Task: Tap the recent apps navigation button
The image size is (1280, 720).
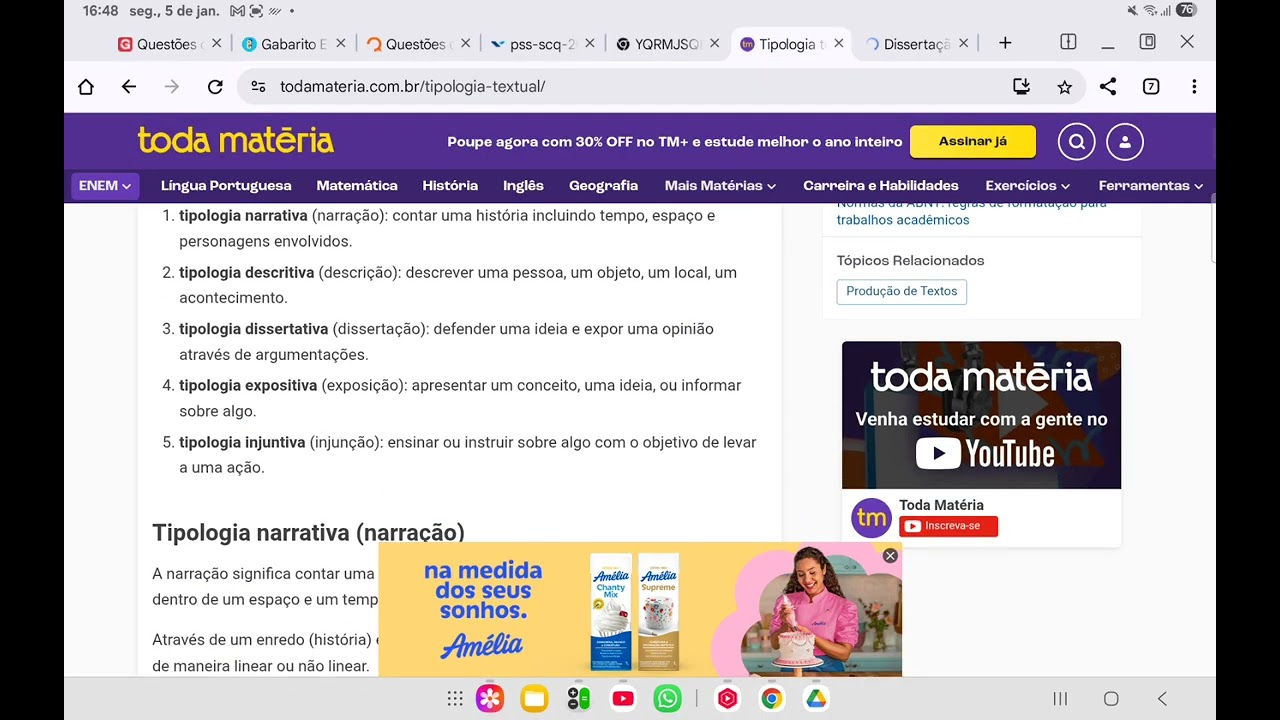Action: point(1060,699)
